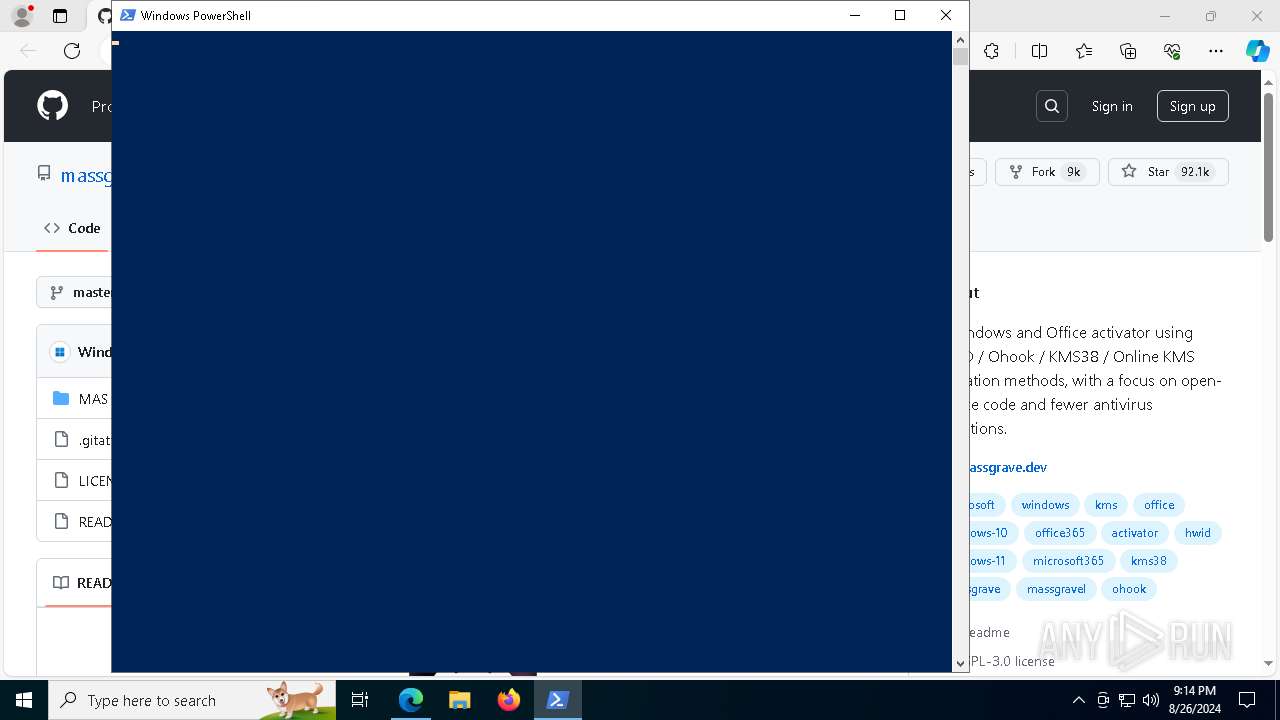Click the office365 topic tag

1060,533
